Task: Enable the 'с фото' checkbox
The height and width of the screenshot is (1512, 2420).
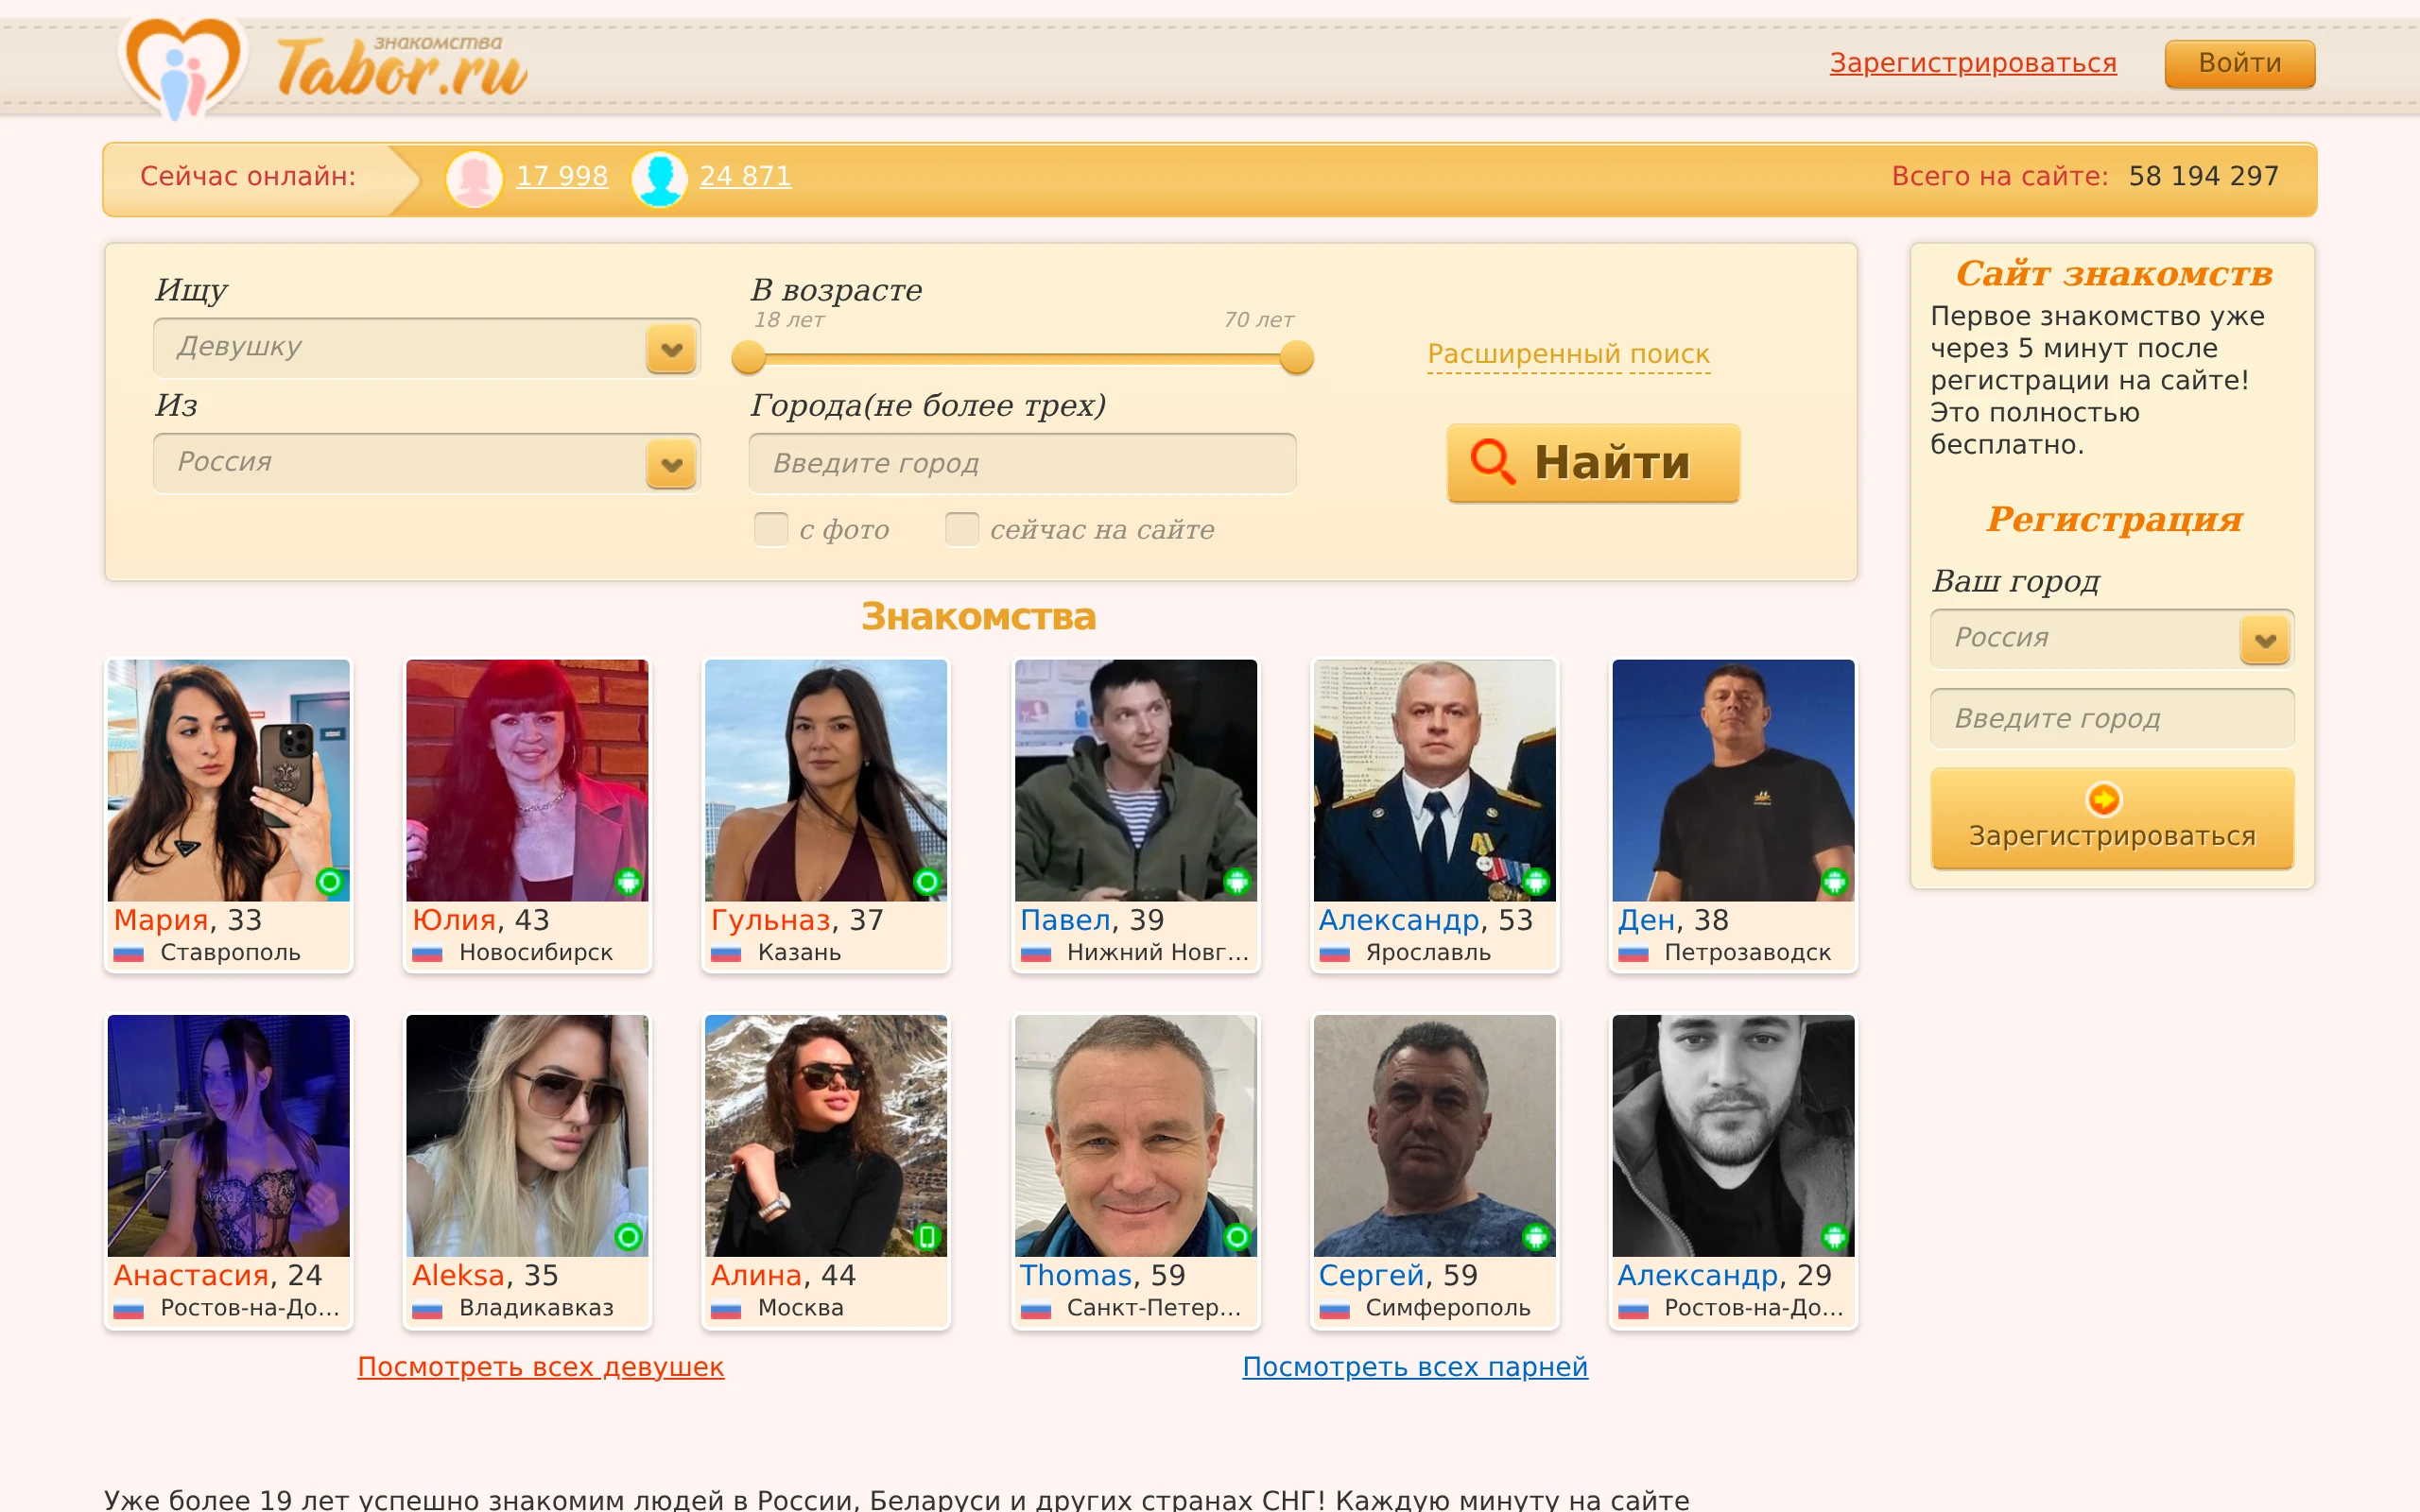Action: (770, 529)
